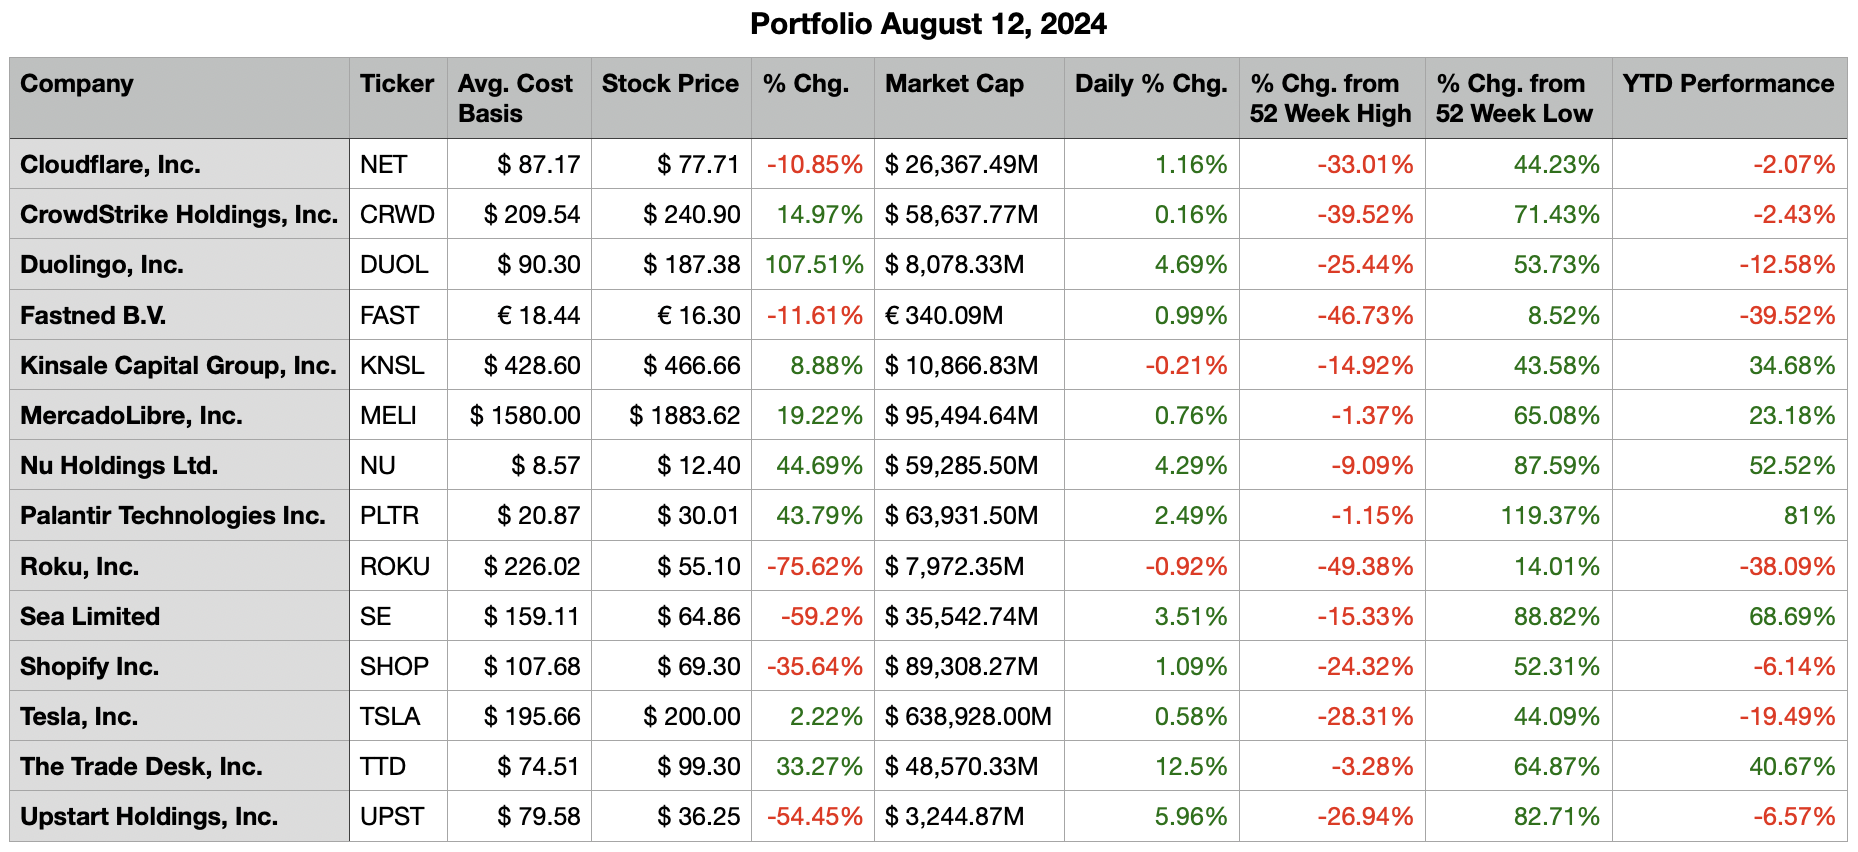Select the Ticker column header
The height and width of the screenshot is (852, 1858).
click(397, 84)
